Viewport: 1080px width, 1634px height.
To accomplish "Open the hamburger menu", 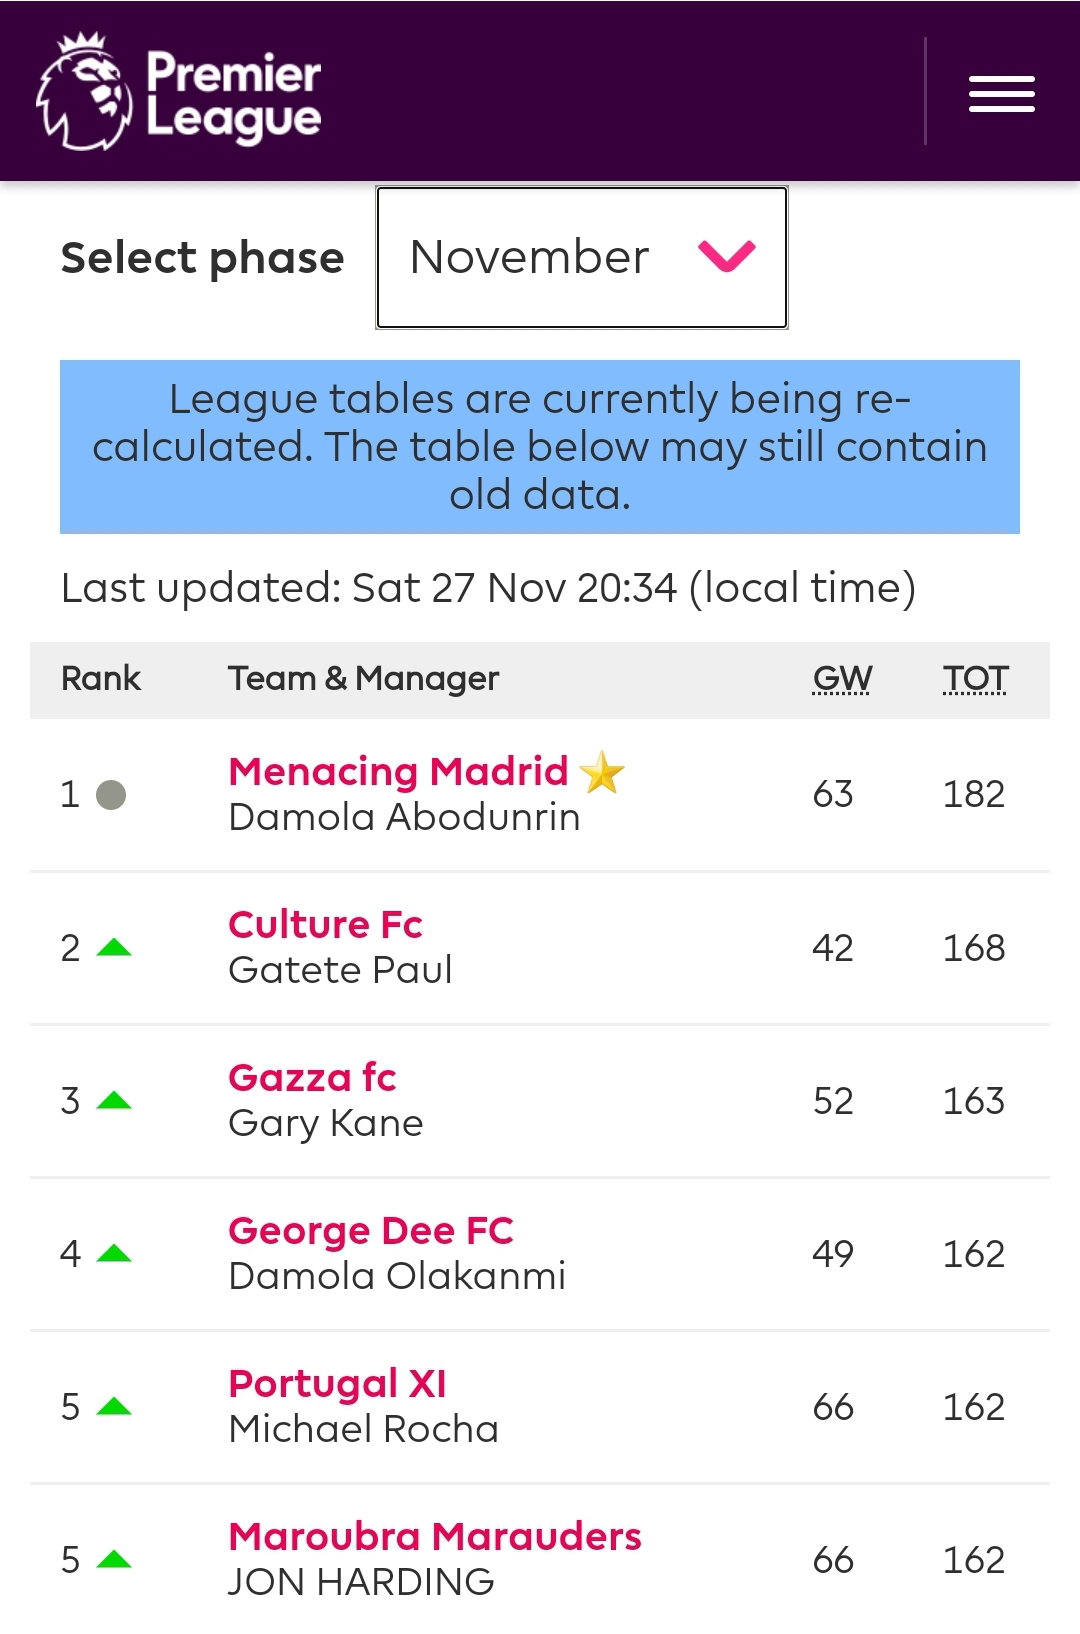I will click(x=1001, y=94).
